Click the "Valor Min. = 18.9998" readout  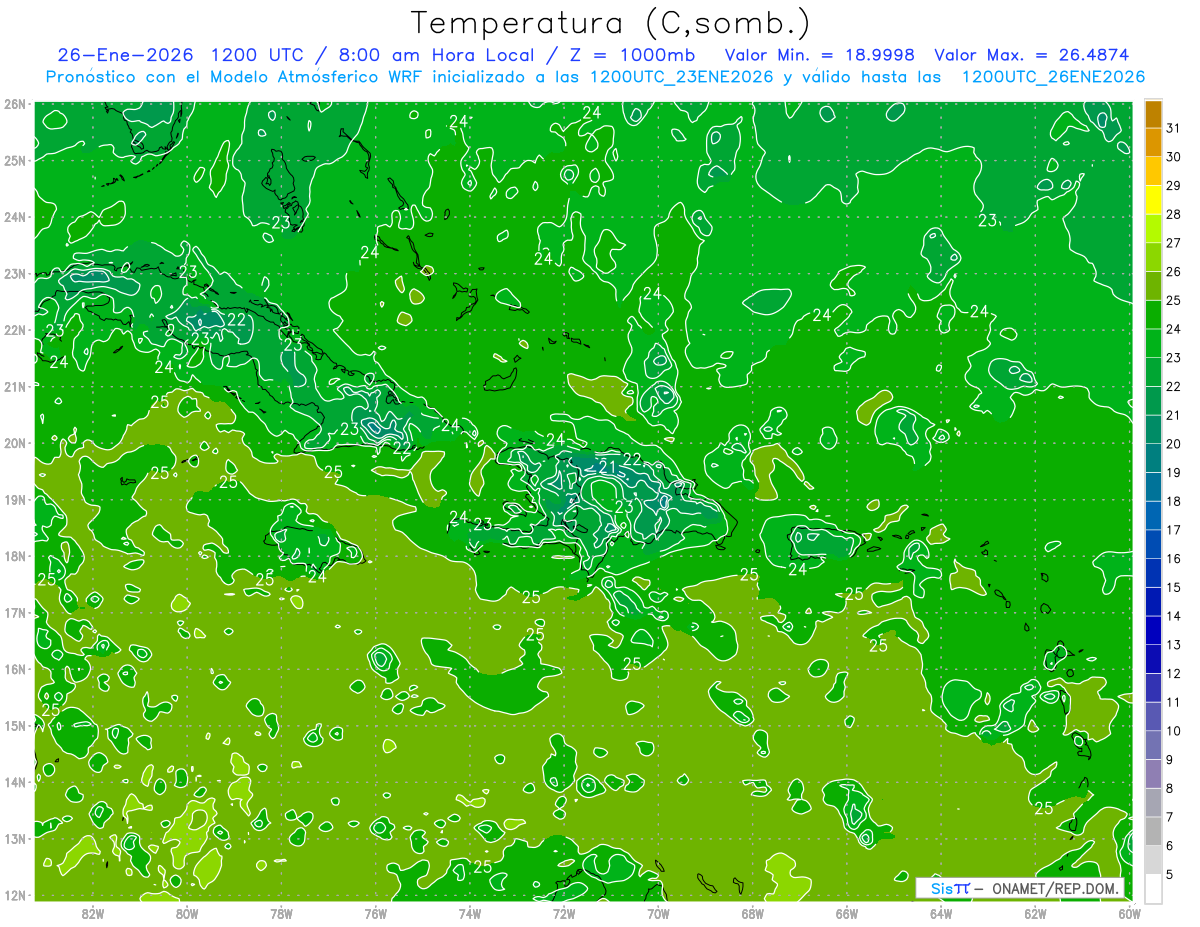pos(819,55)
